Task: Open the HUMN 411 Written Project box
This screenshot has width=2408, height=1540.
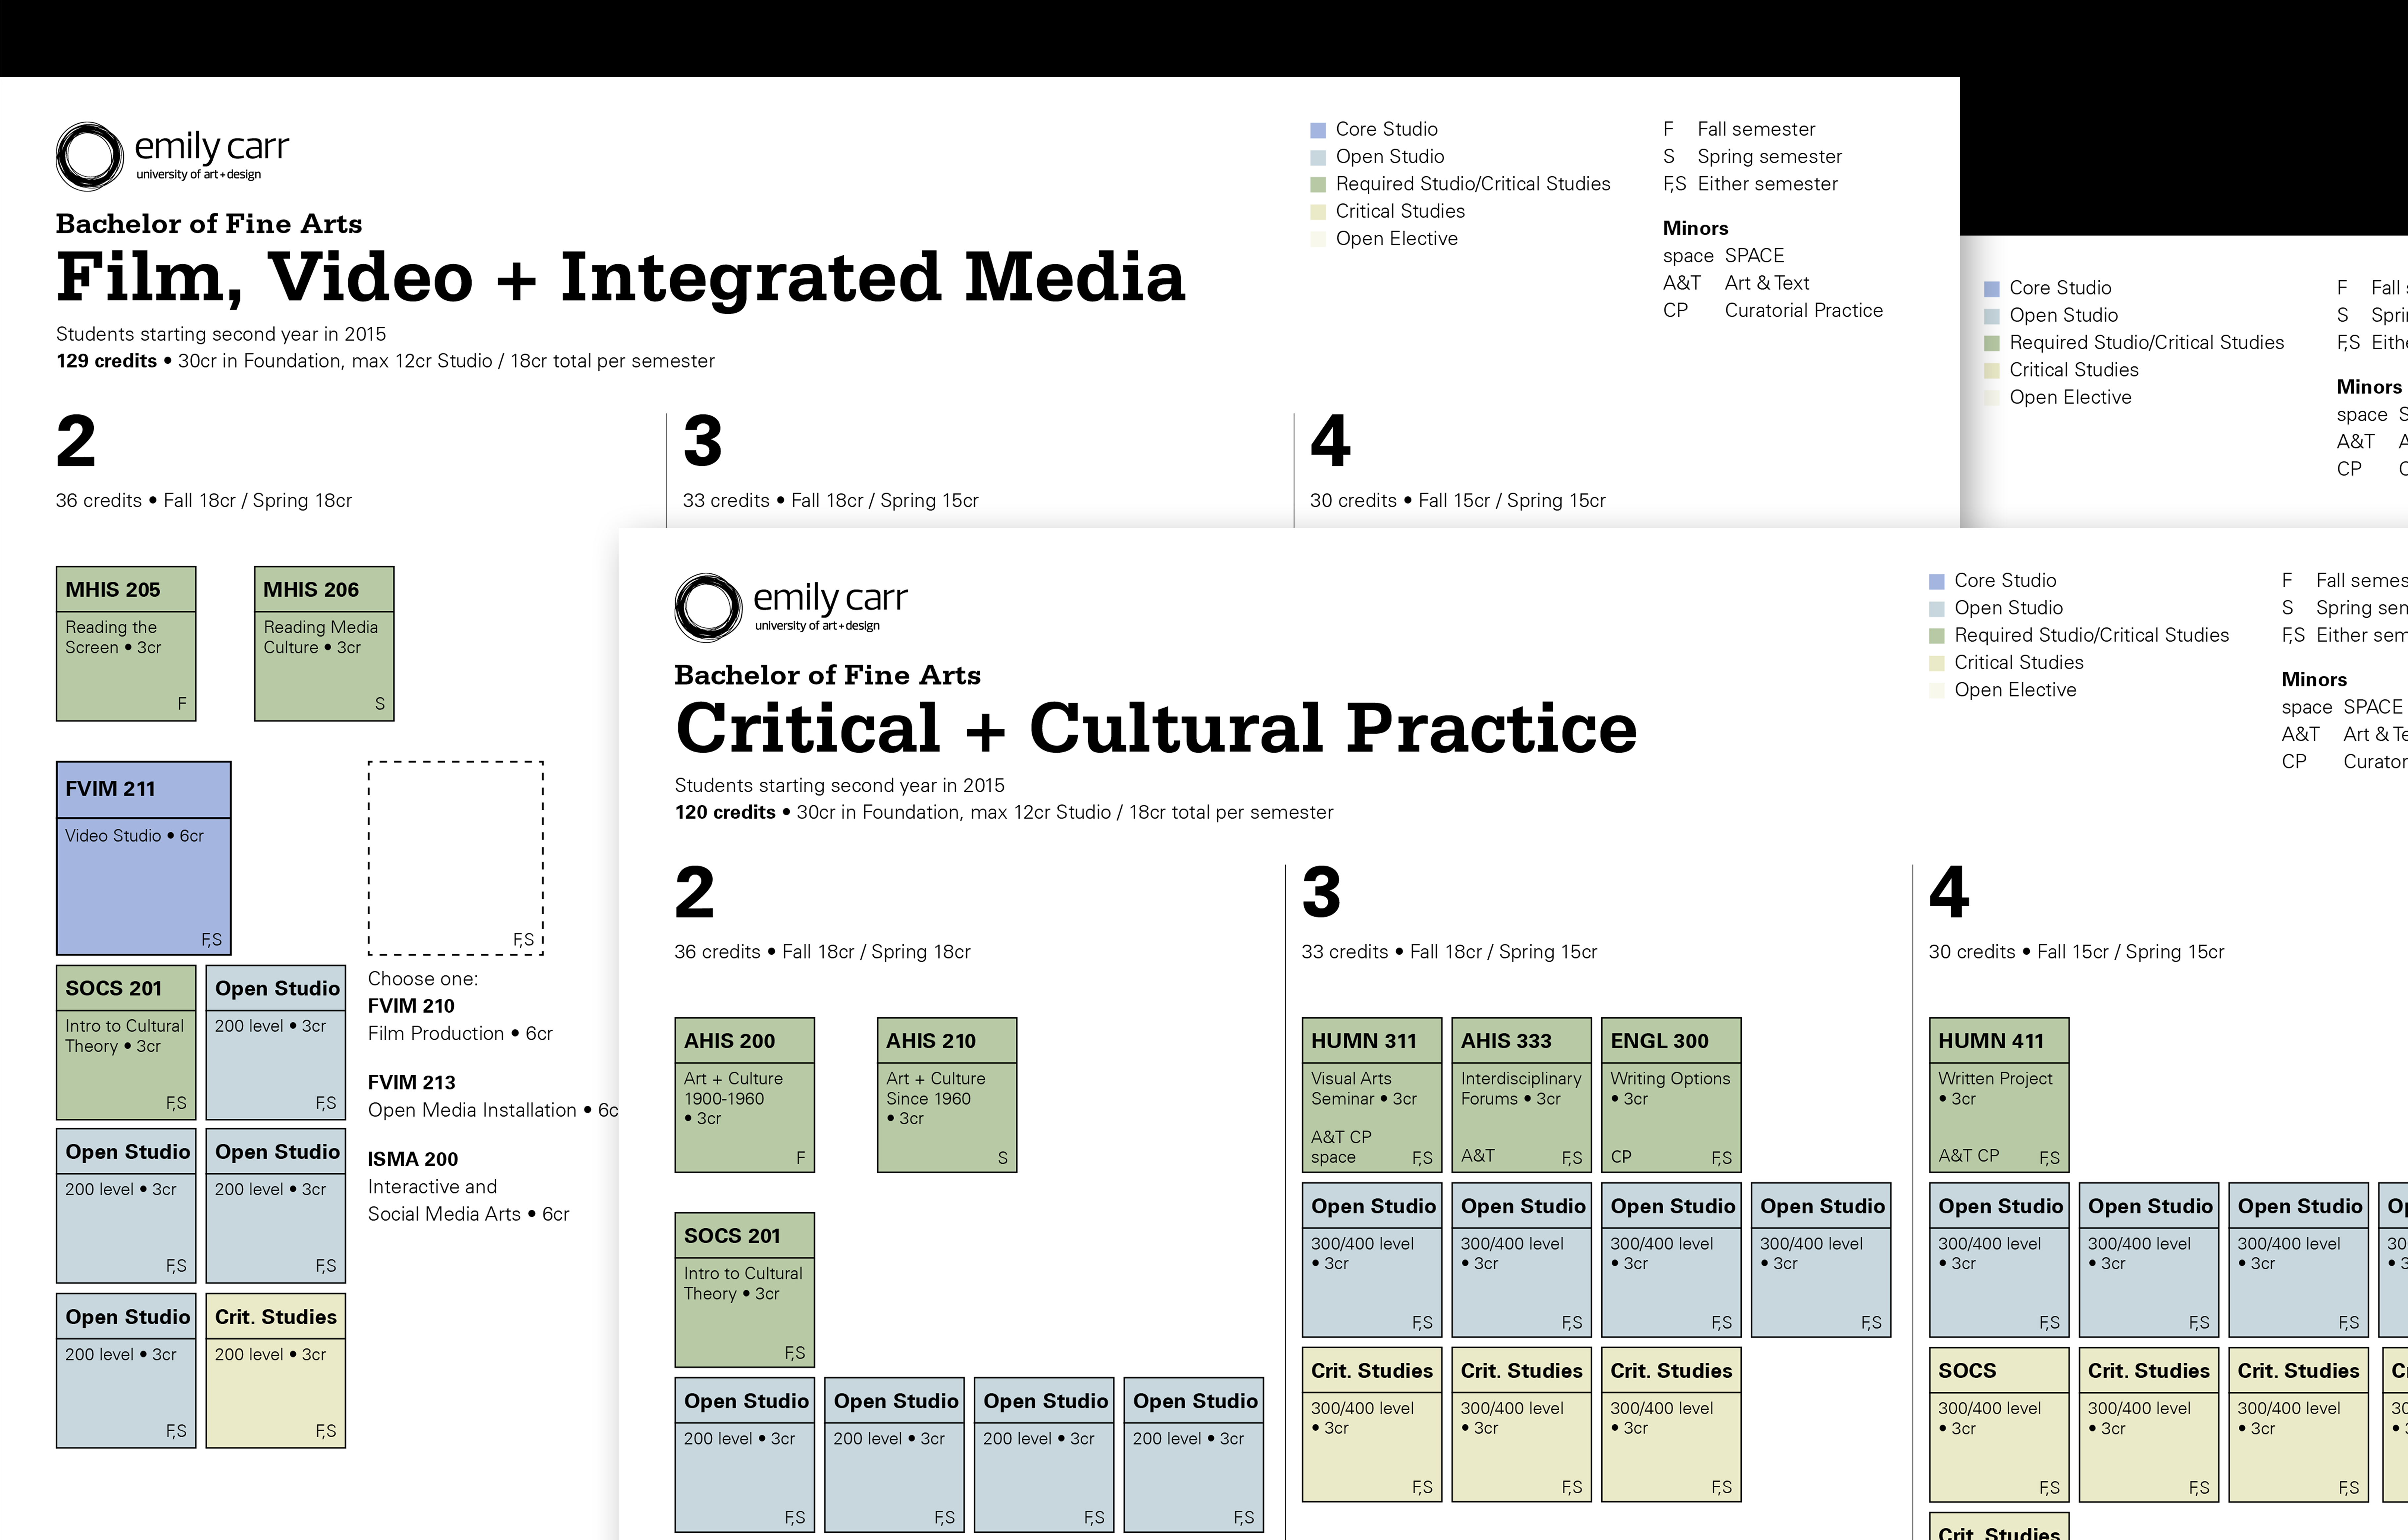Action: pyautogui.click(x=1999, y=1095)
